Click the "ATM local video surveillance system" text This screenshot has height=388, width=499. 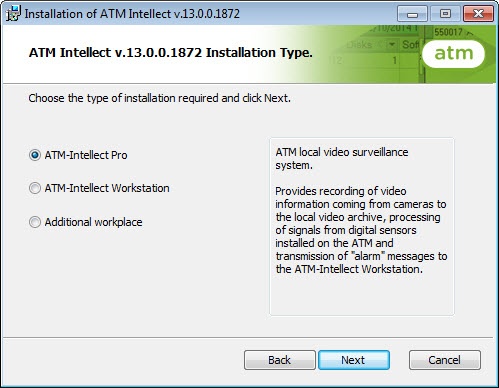[x=342, y=159]
